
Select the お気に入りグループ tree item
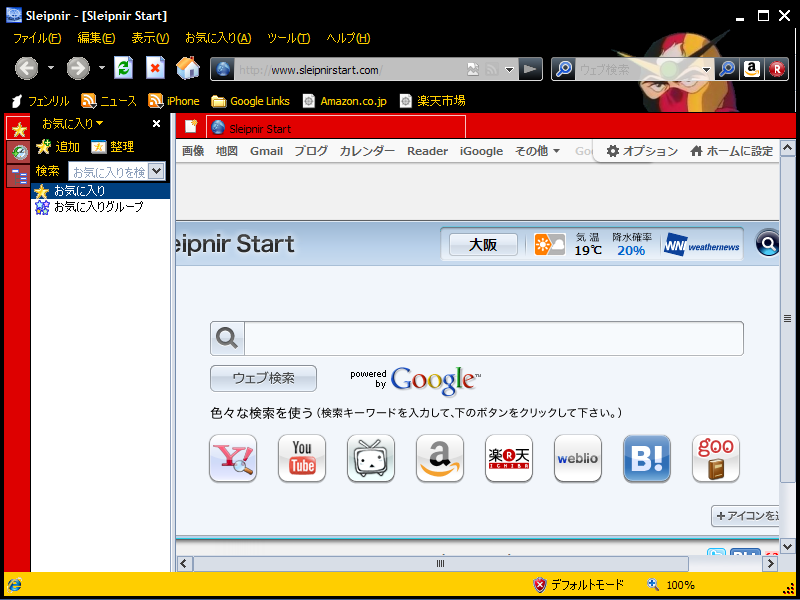click(x=90, y=207)
